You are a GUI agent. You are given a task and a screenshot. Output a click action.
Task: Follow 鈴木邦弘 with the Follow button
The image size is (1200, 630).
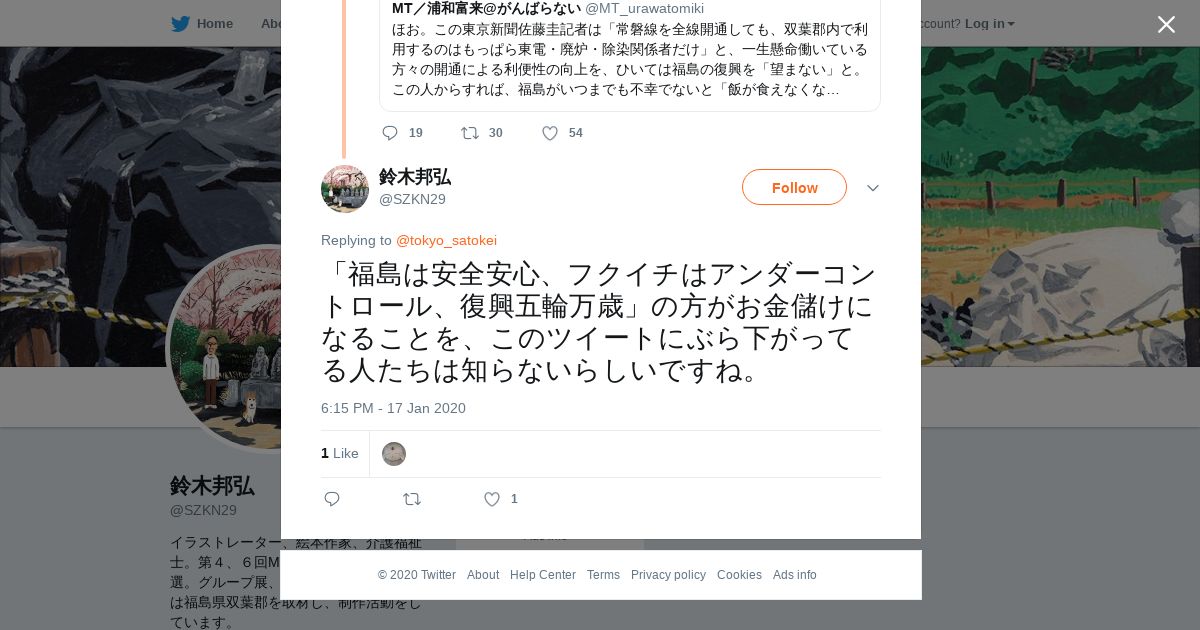pos(794,187)
